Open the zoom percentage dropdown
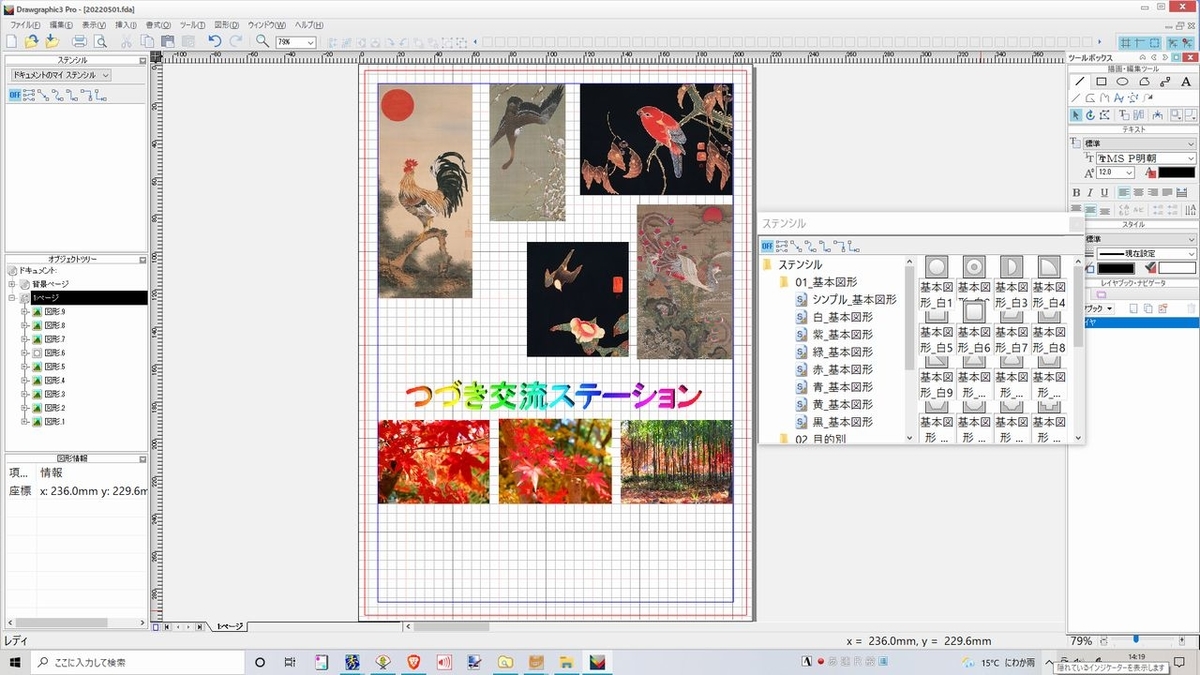This screenshot has height=675, width=1200. [x=310, y=42]
